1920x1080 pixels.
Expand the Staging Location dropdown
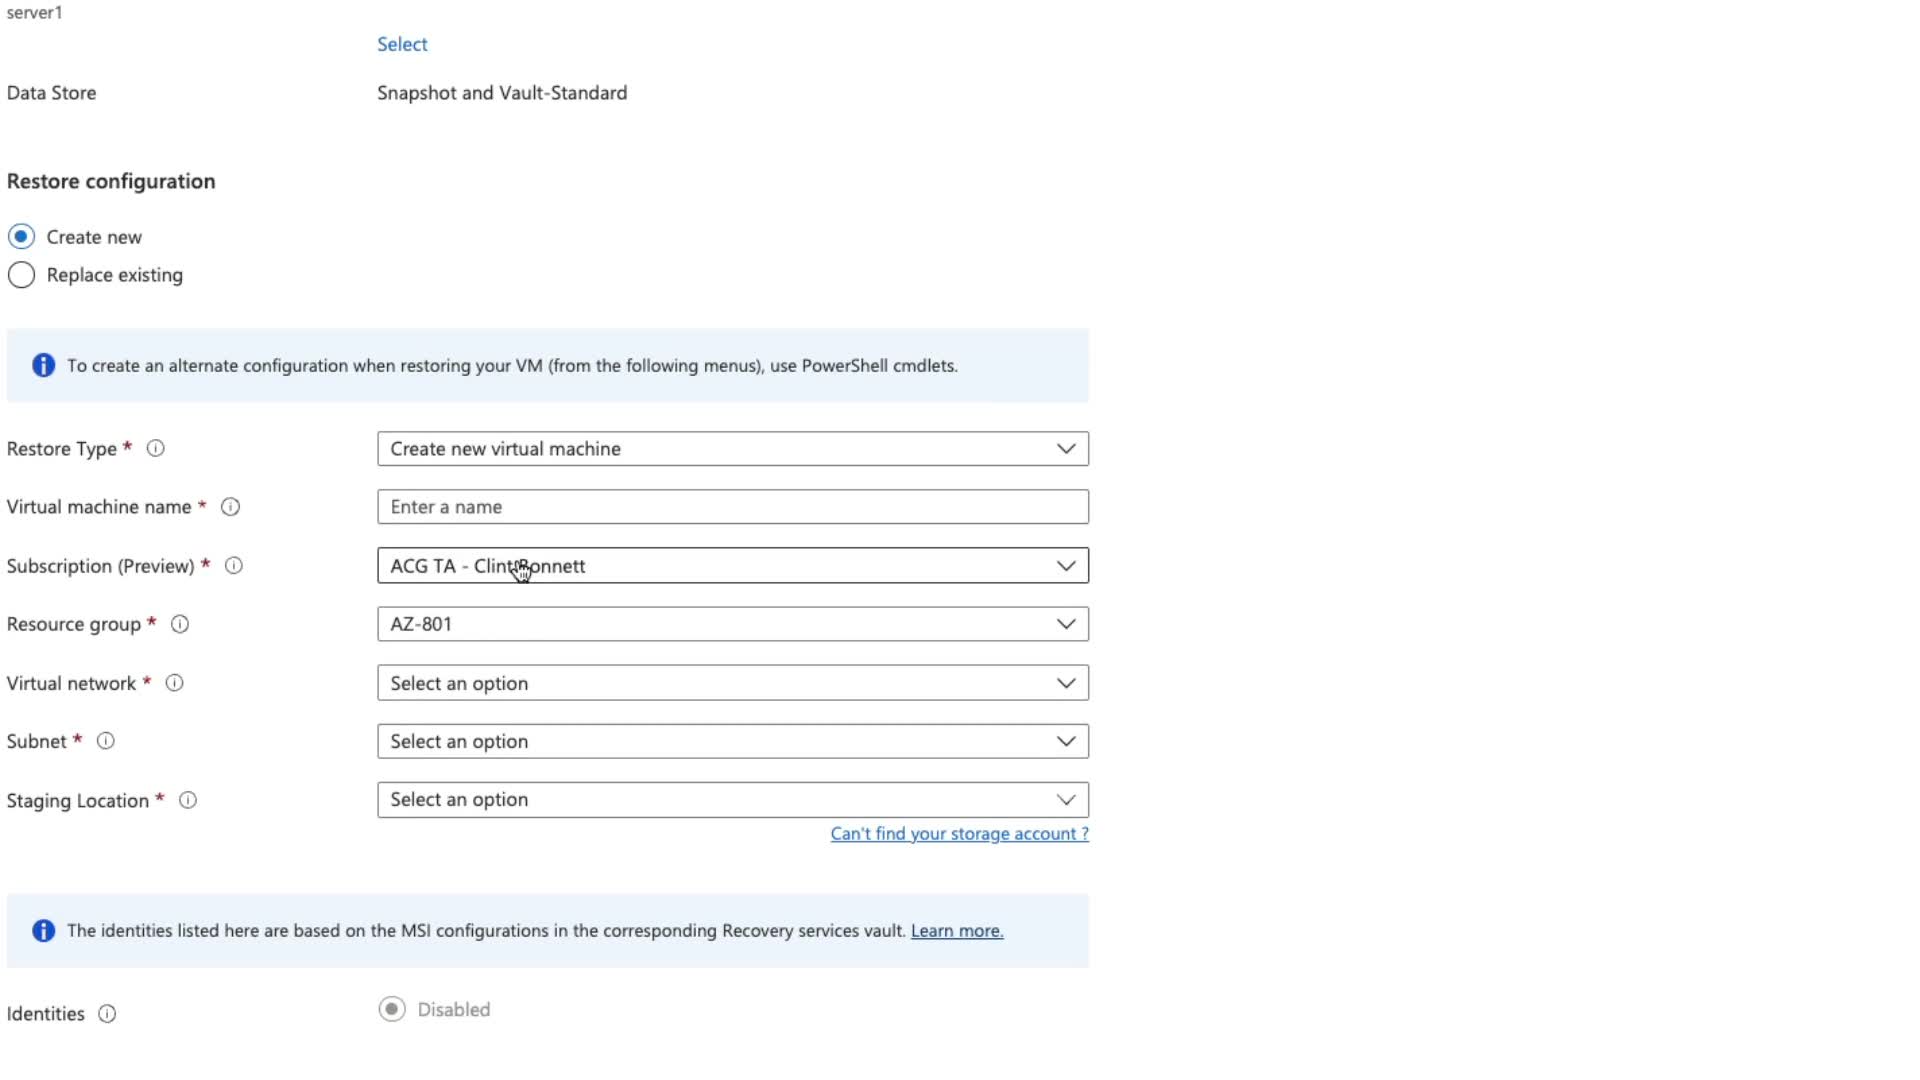(x=732, y=800)
